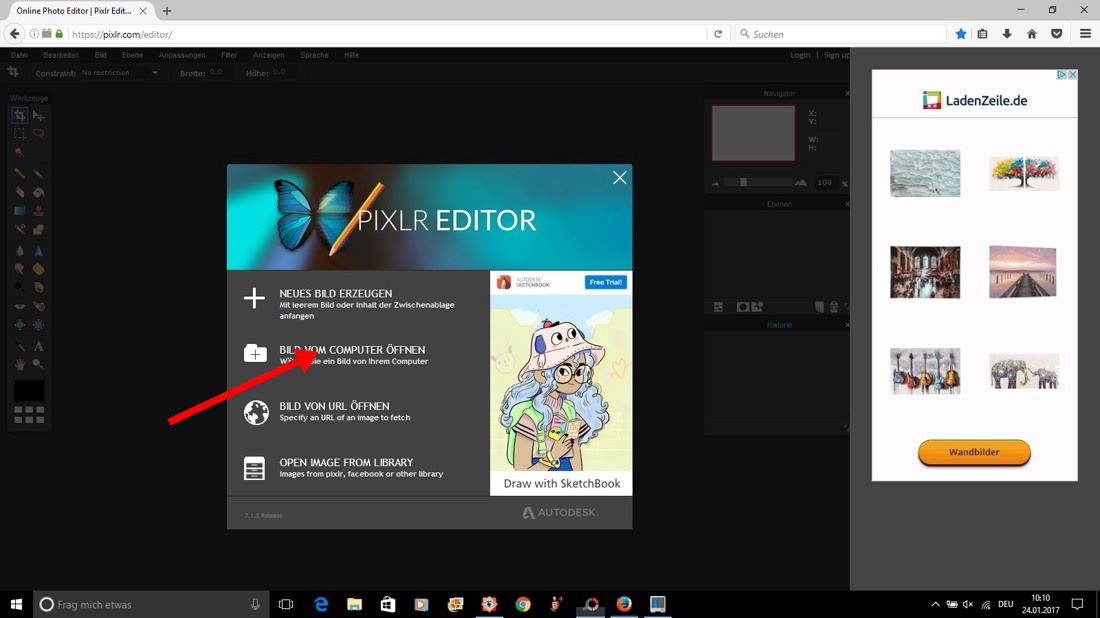Open the Ebene menu
This screenshot has width=1100, height=618.
132,55
